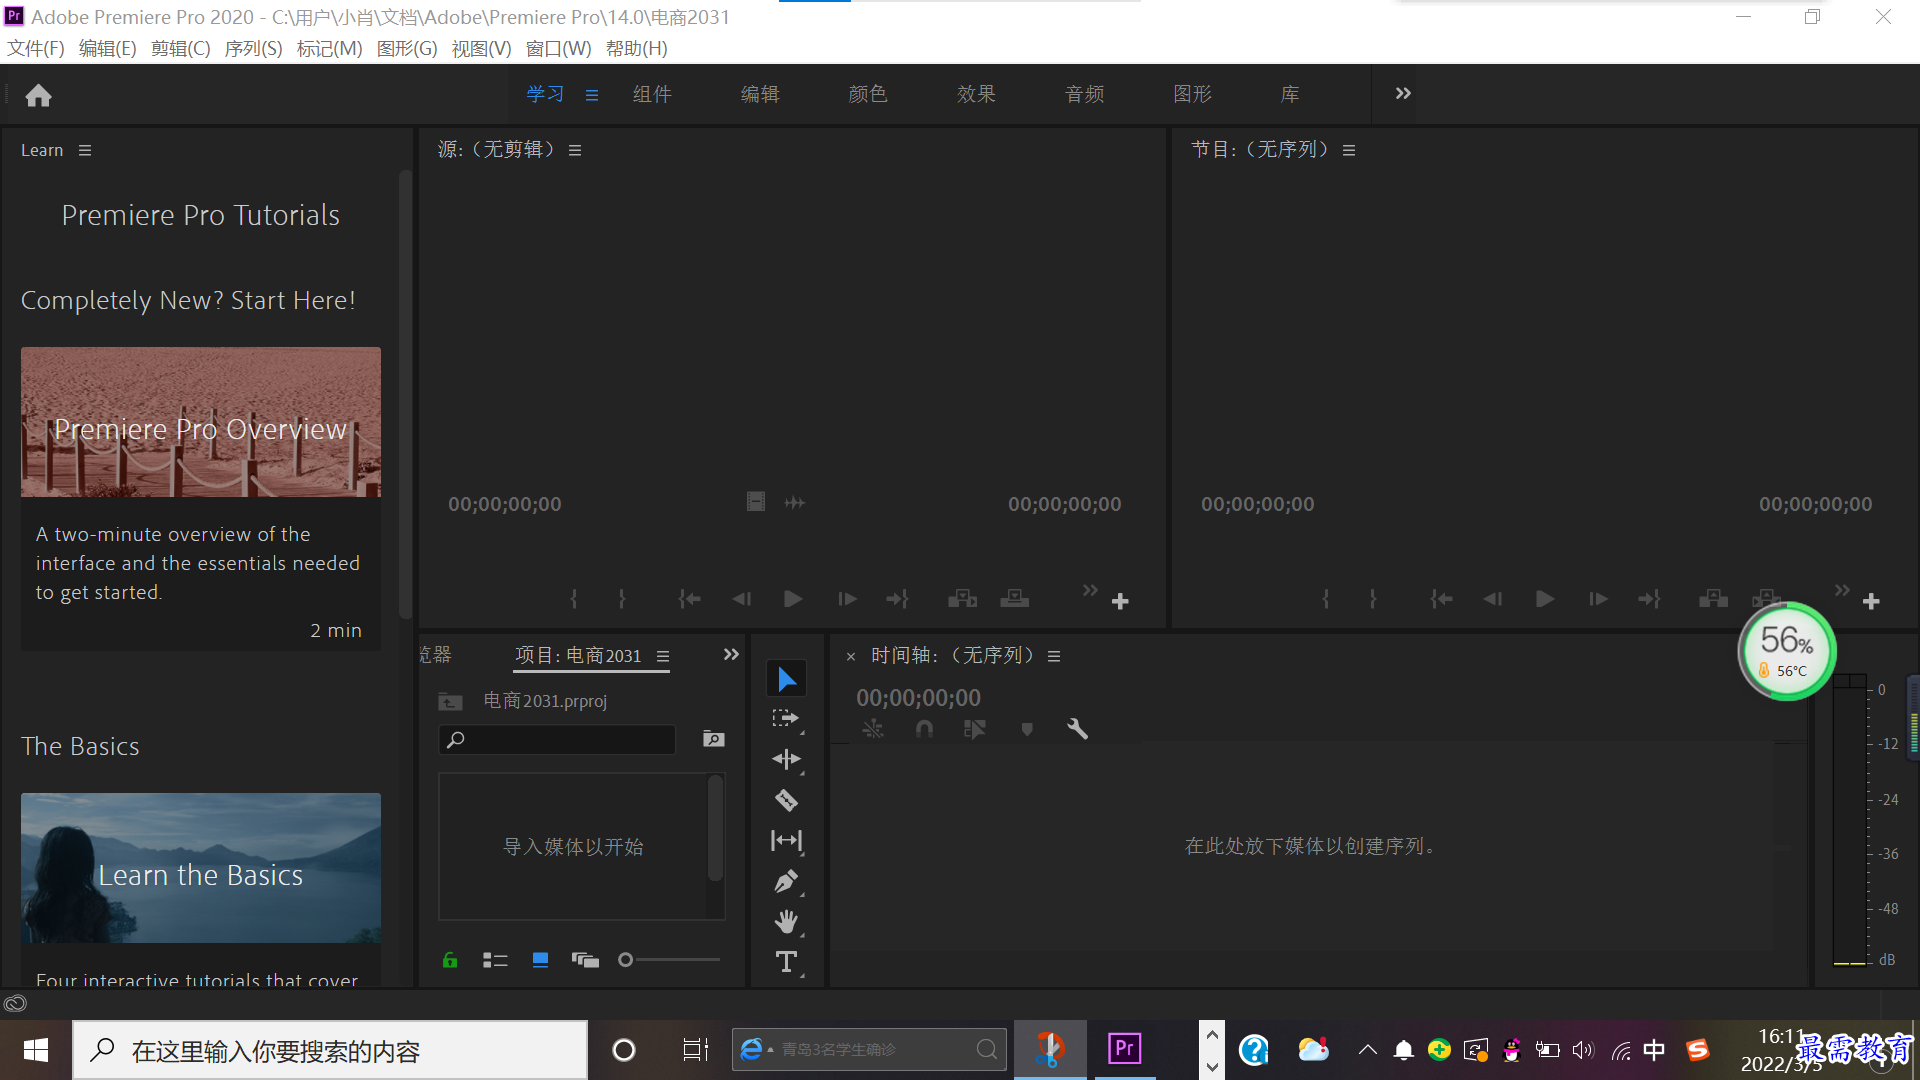This screenshot has height=1080, width=1920.
Task: Select the Pen tool
Action: [786, 881]
